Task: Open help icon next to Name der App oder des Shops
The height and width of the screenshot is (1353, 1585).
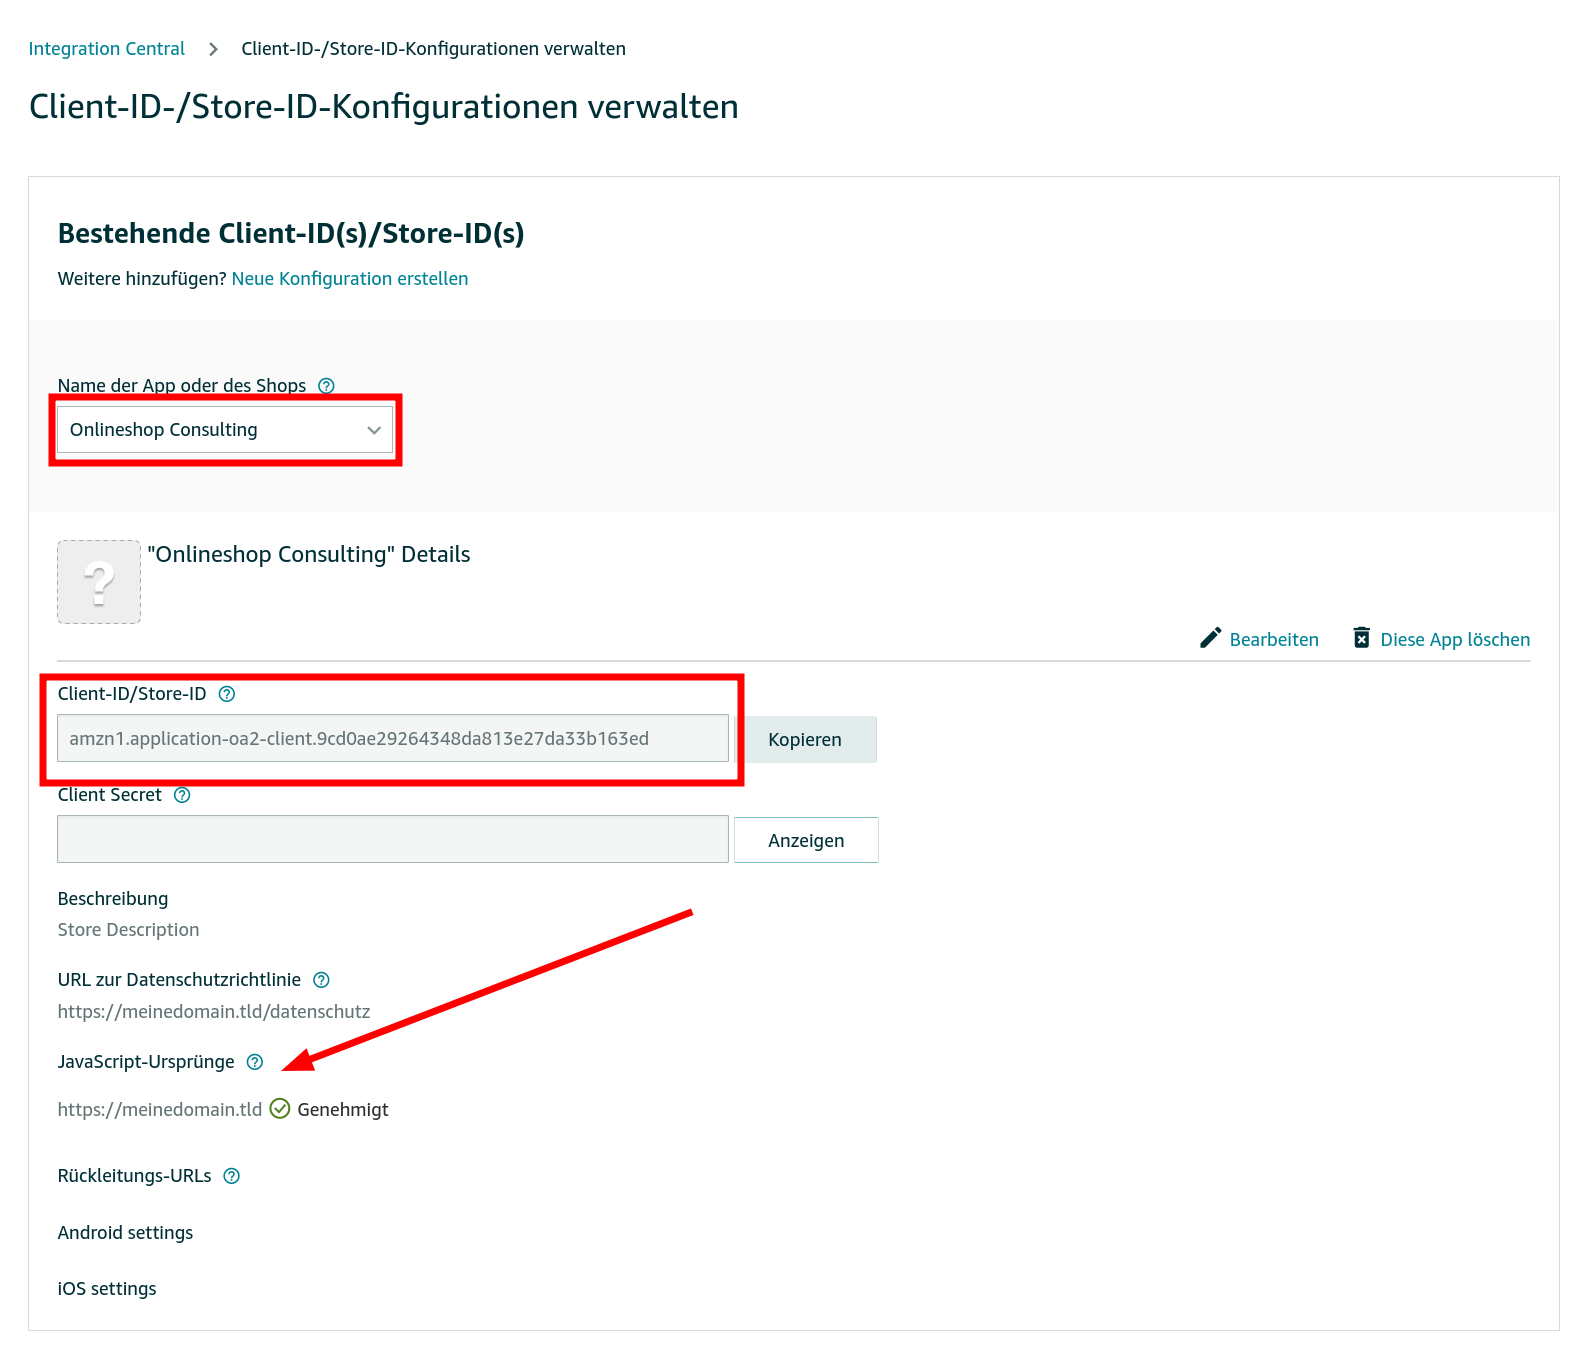Action: 326,386
